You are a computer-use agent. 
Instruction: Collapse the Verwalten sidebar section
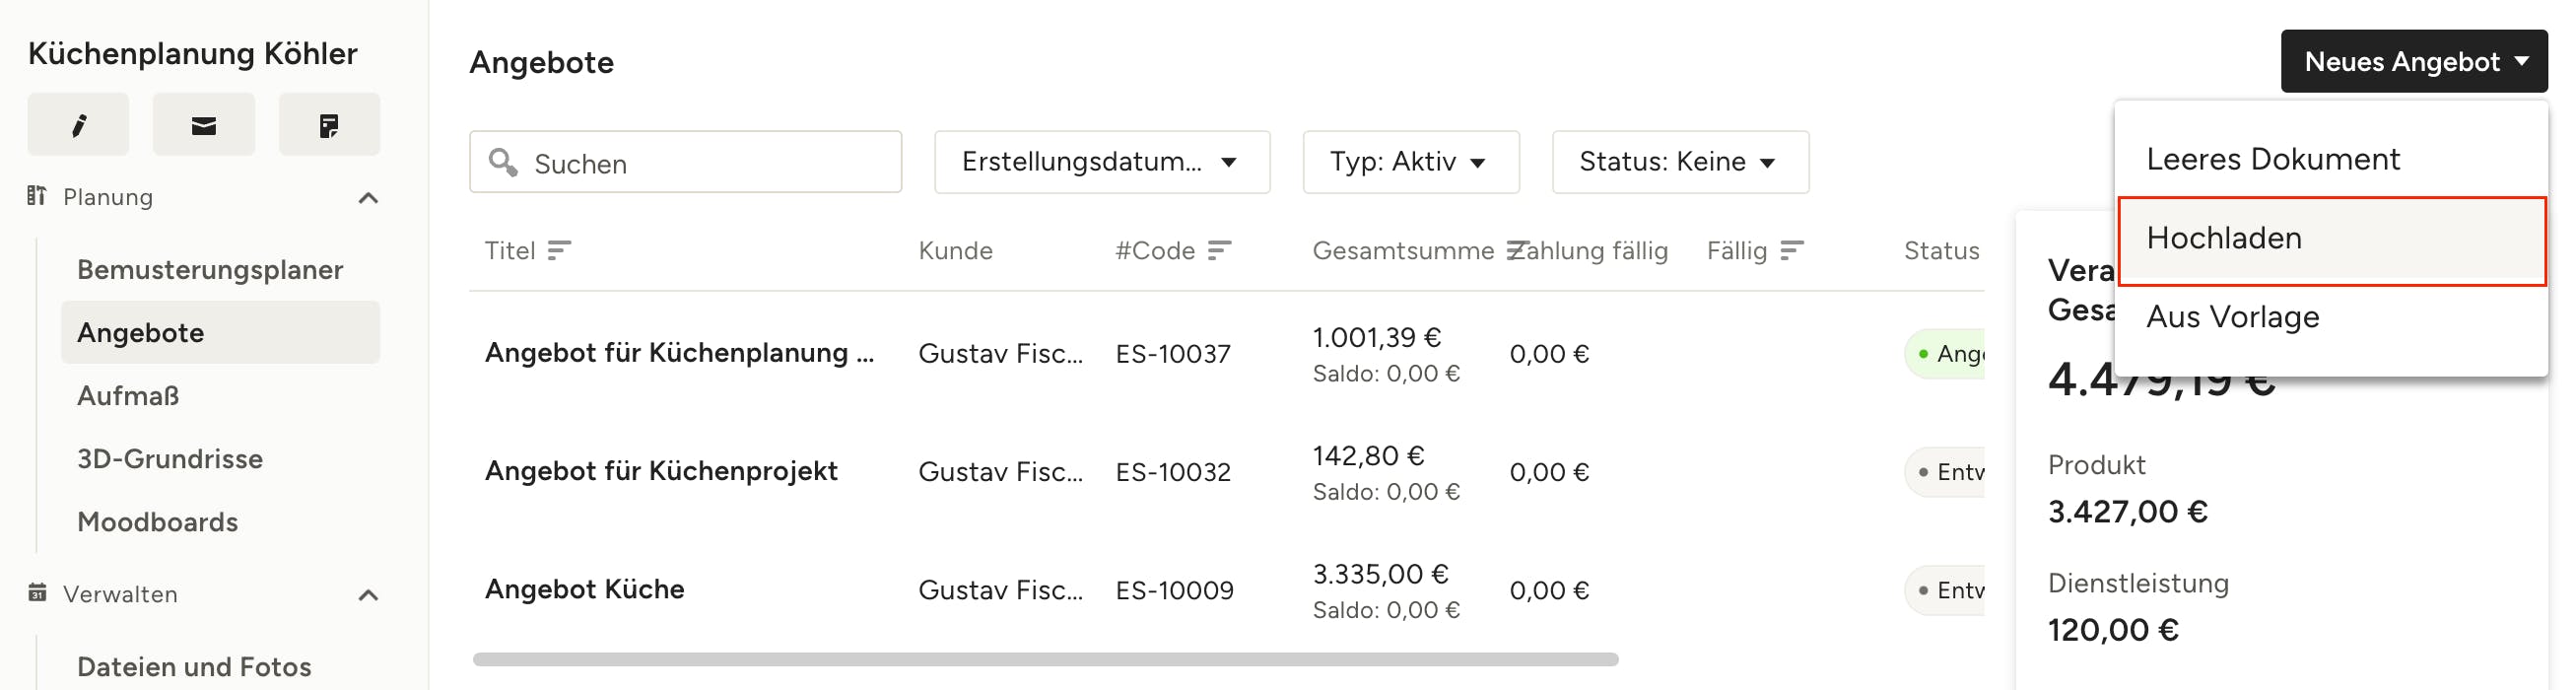[x=368, y=595]
